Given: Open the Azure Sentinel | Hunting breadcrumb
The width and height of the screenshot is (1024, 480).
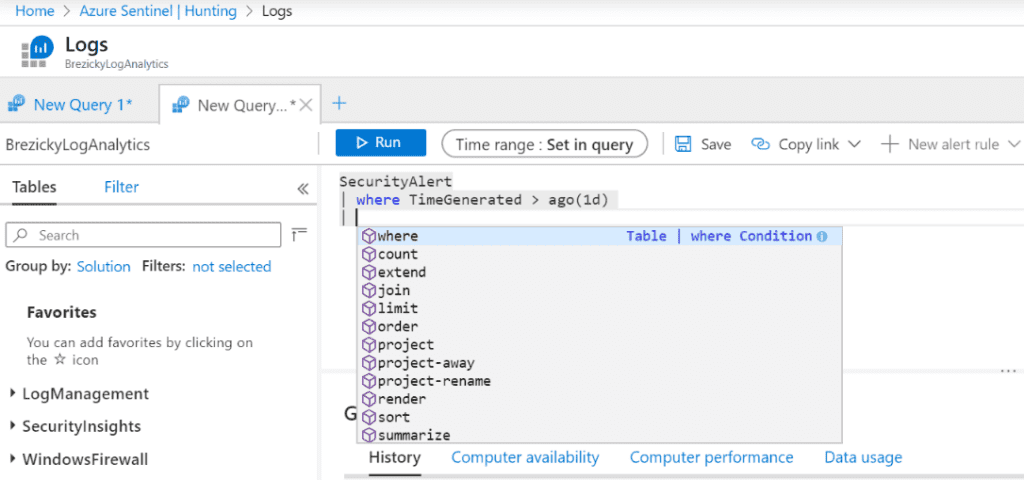Looking at the screenshot, I should click(158, 10).
